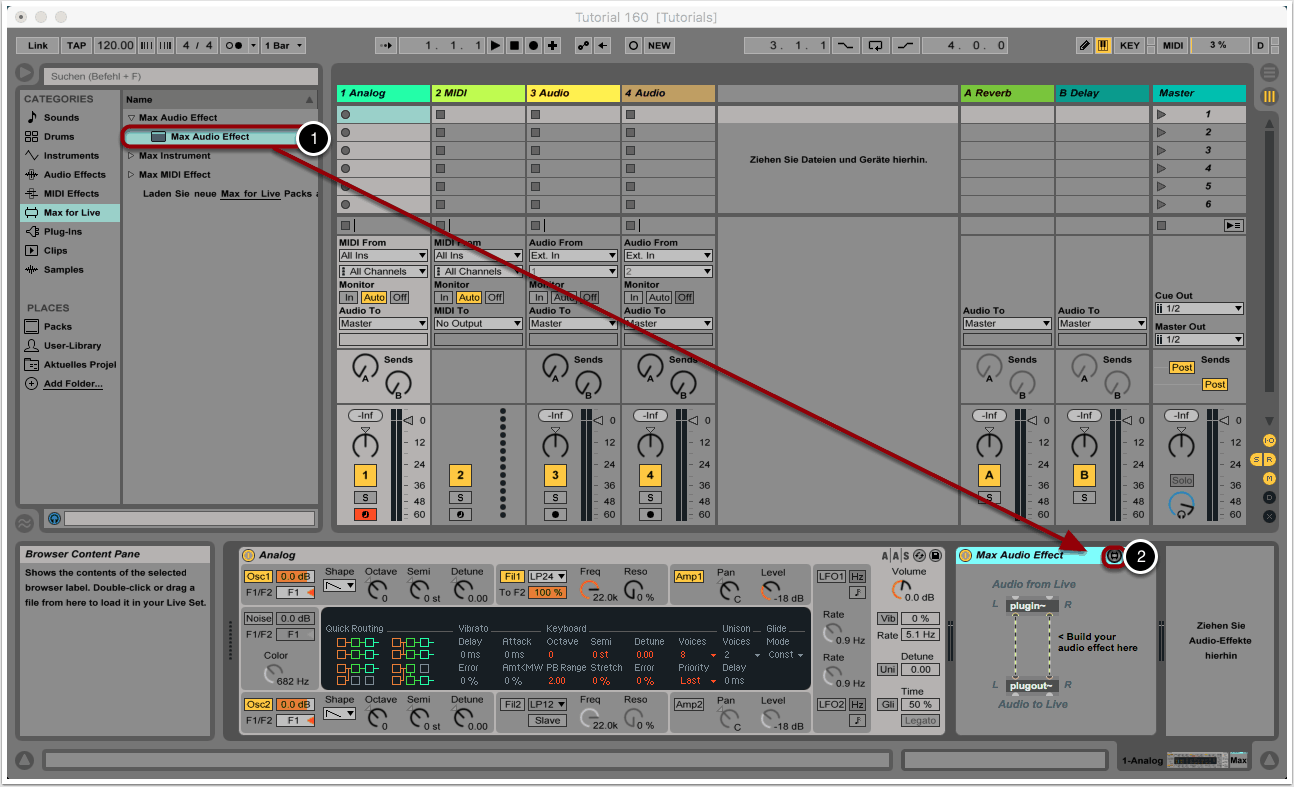Deactivate track 1 with its activator button
This screenshot has height=787, width=1294.
(366, 475)
